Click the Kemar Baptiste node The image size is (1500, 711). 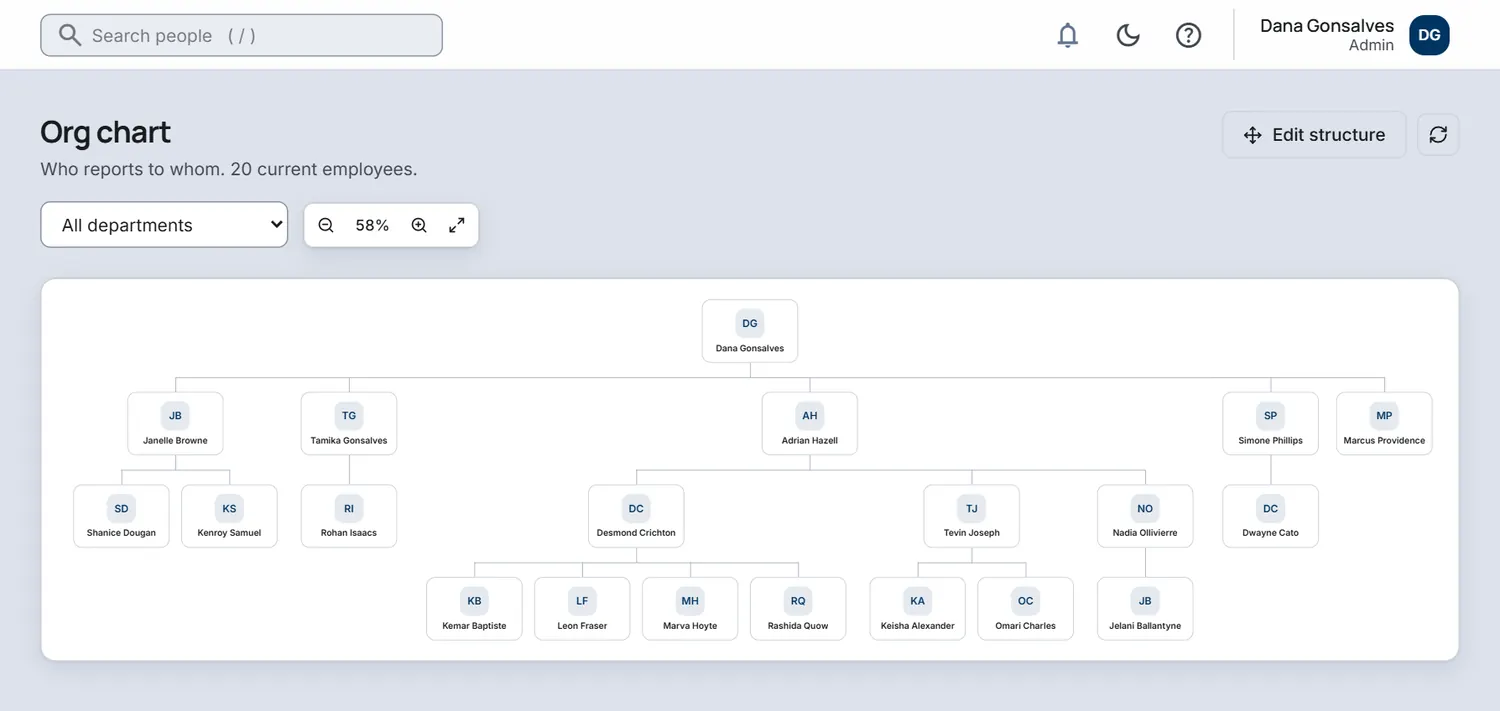[474, 608]
